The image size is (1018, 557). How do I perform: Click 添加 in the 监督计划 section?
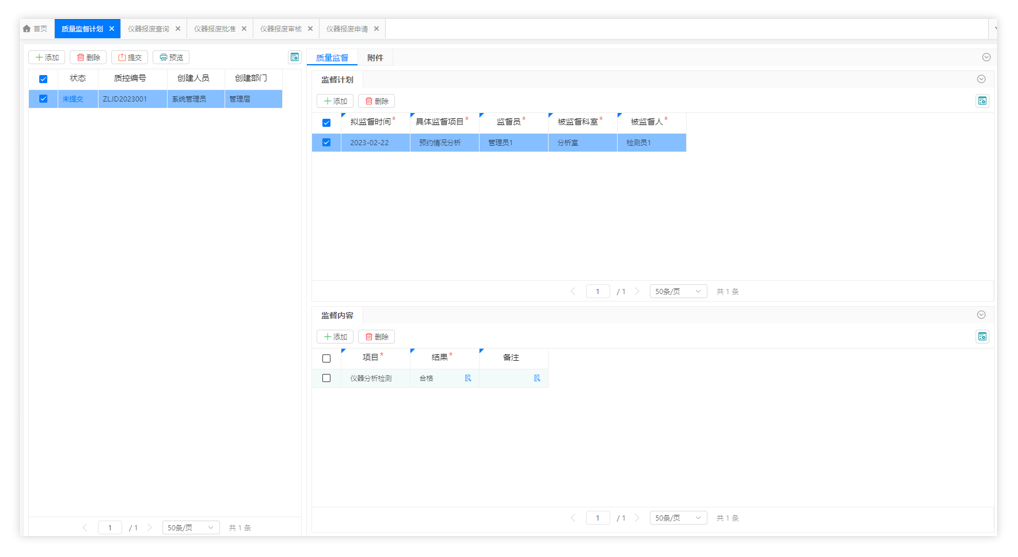tap(335, 101)
